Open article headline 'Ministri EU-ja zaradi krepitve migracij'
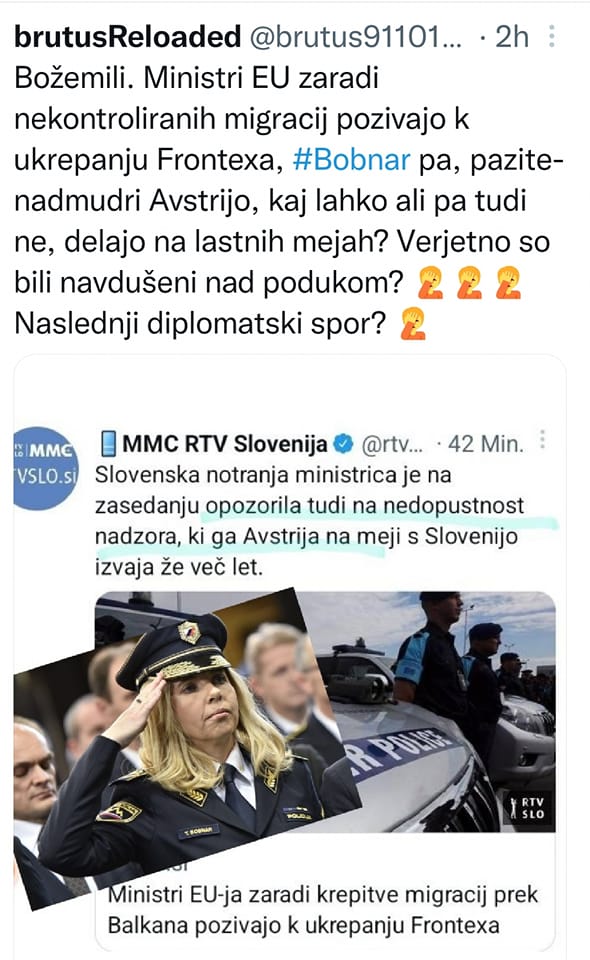Screen dimensions: 590x960 point(323,909)
